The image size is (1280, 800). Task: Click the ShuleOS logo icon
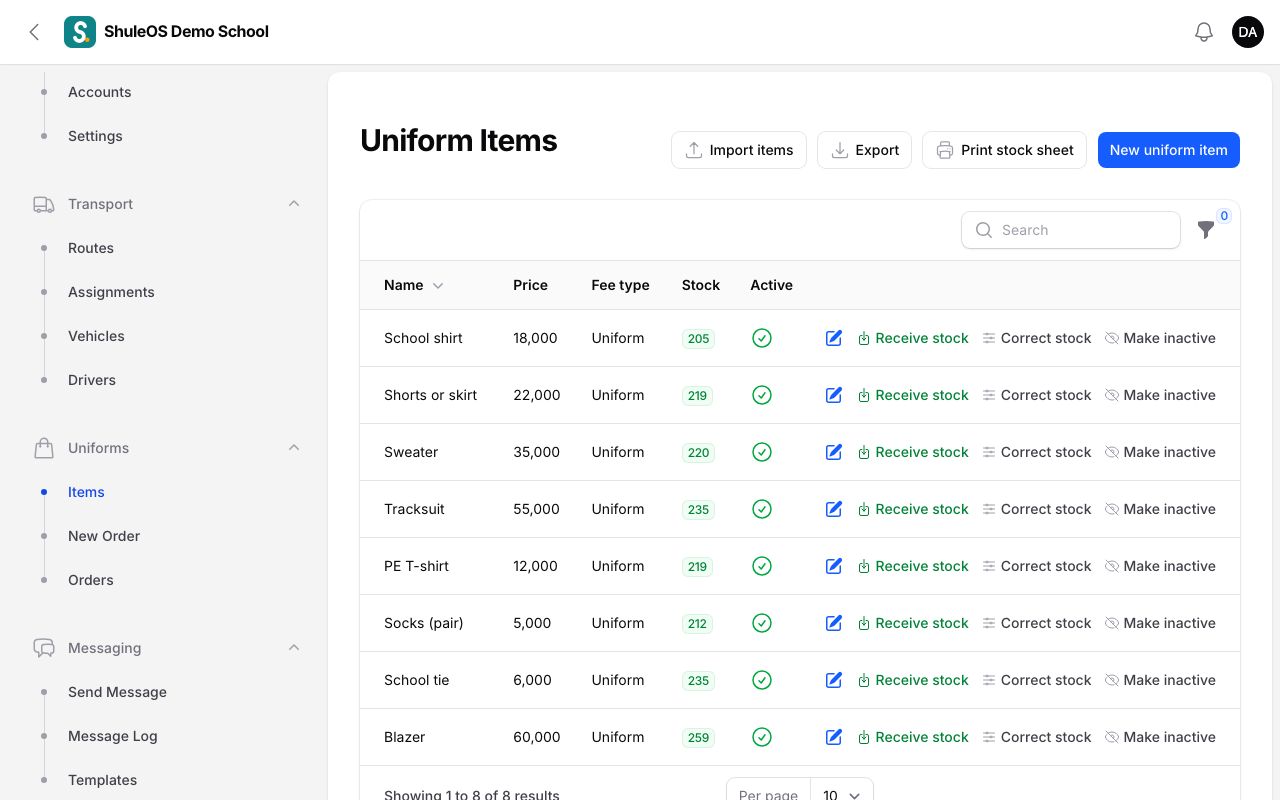point(80,32)
